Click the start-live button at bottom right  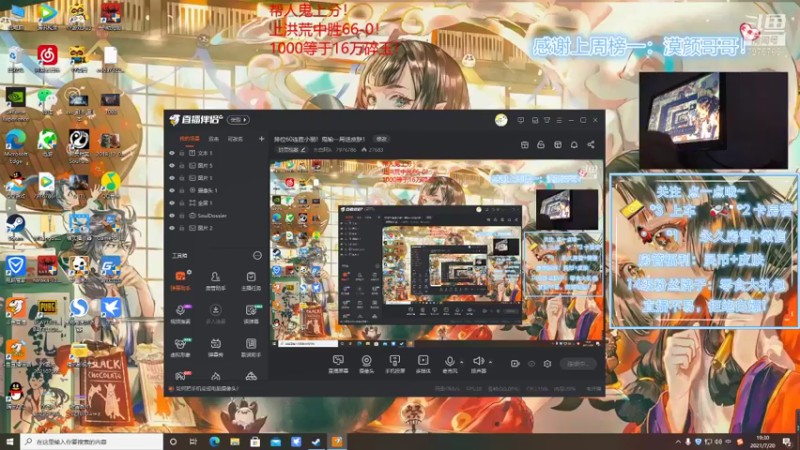point(579,364)
